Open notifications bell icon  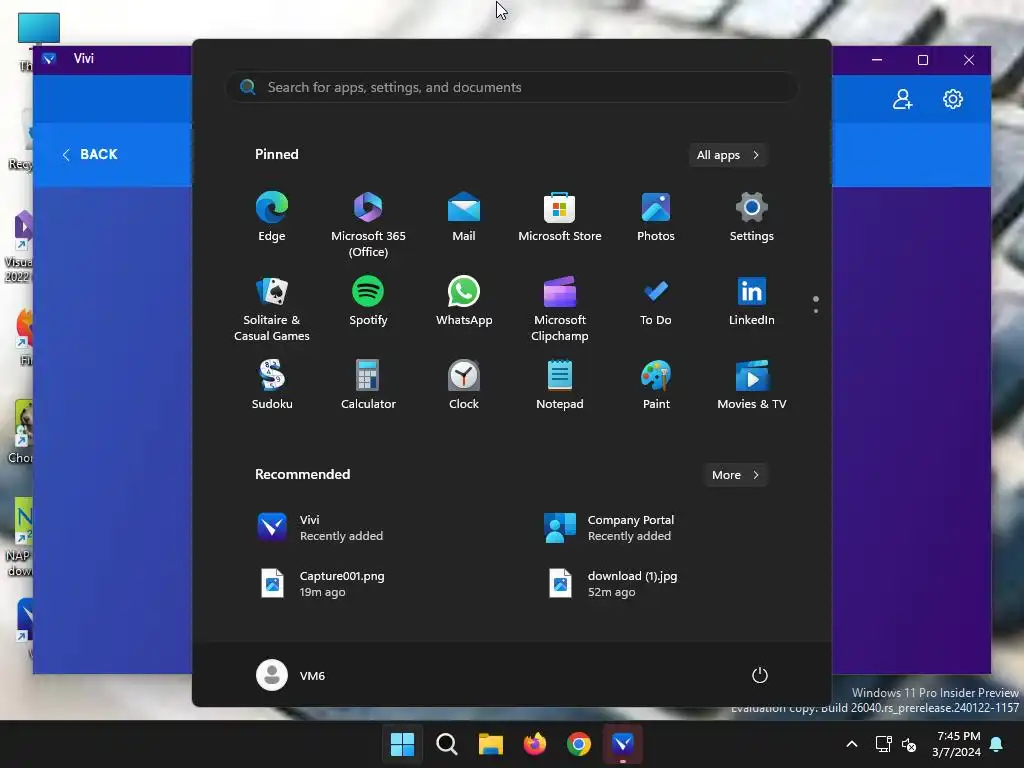tap(997, 744)
